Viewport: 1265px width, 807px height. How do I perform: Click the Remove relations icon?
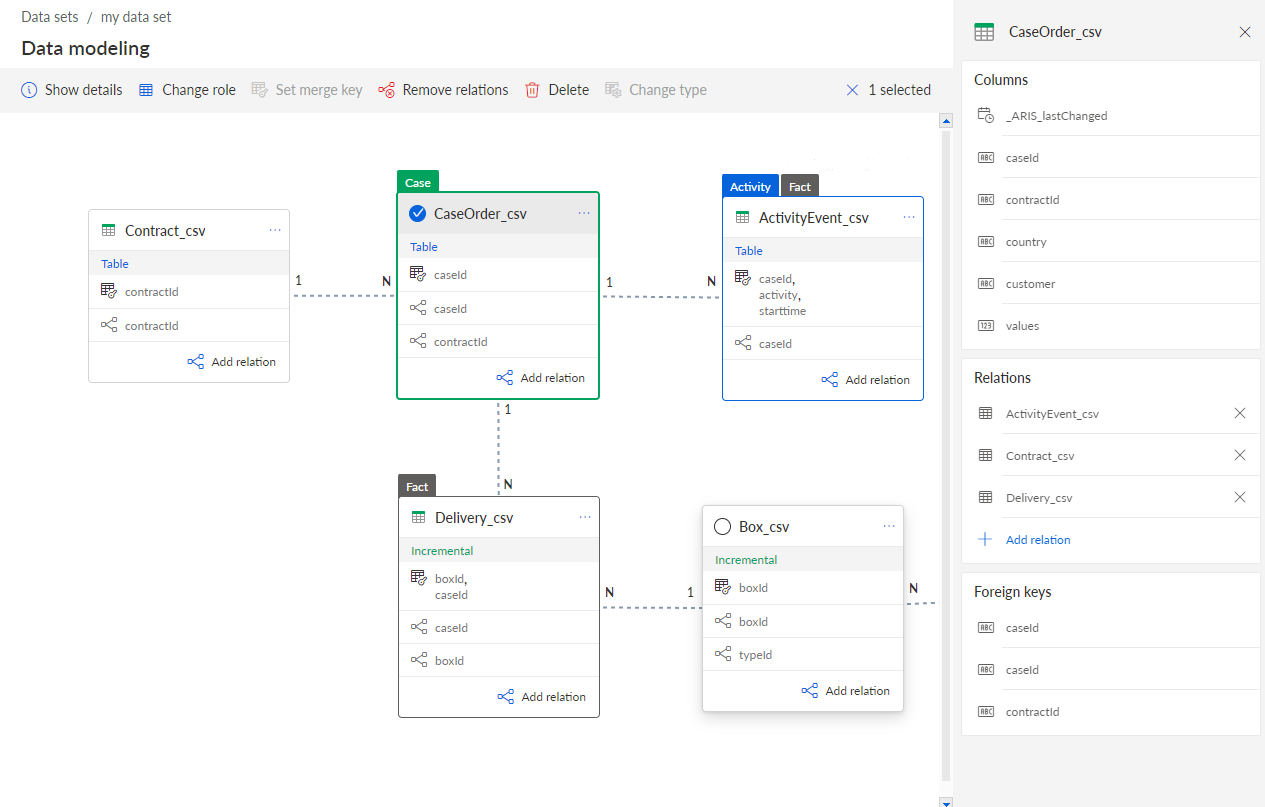386,90
